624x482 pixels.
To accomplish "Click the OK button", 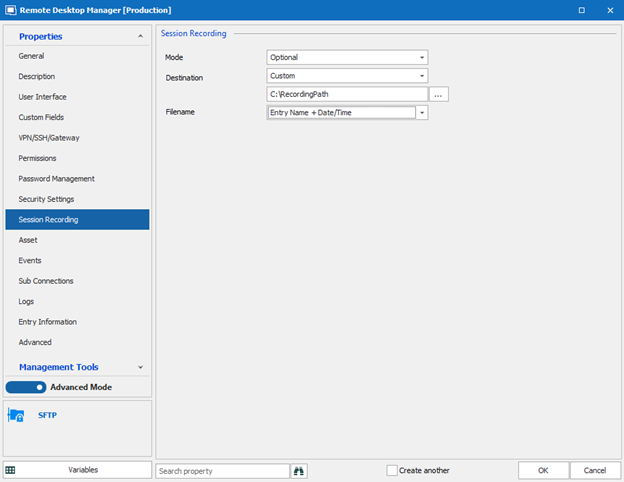I will pos(543,470).
